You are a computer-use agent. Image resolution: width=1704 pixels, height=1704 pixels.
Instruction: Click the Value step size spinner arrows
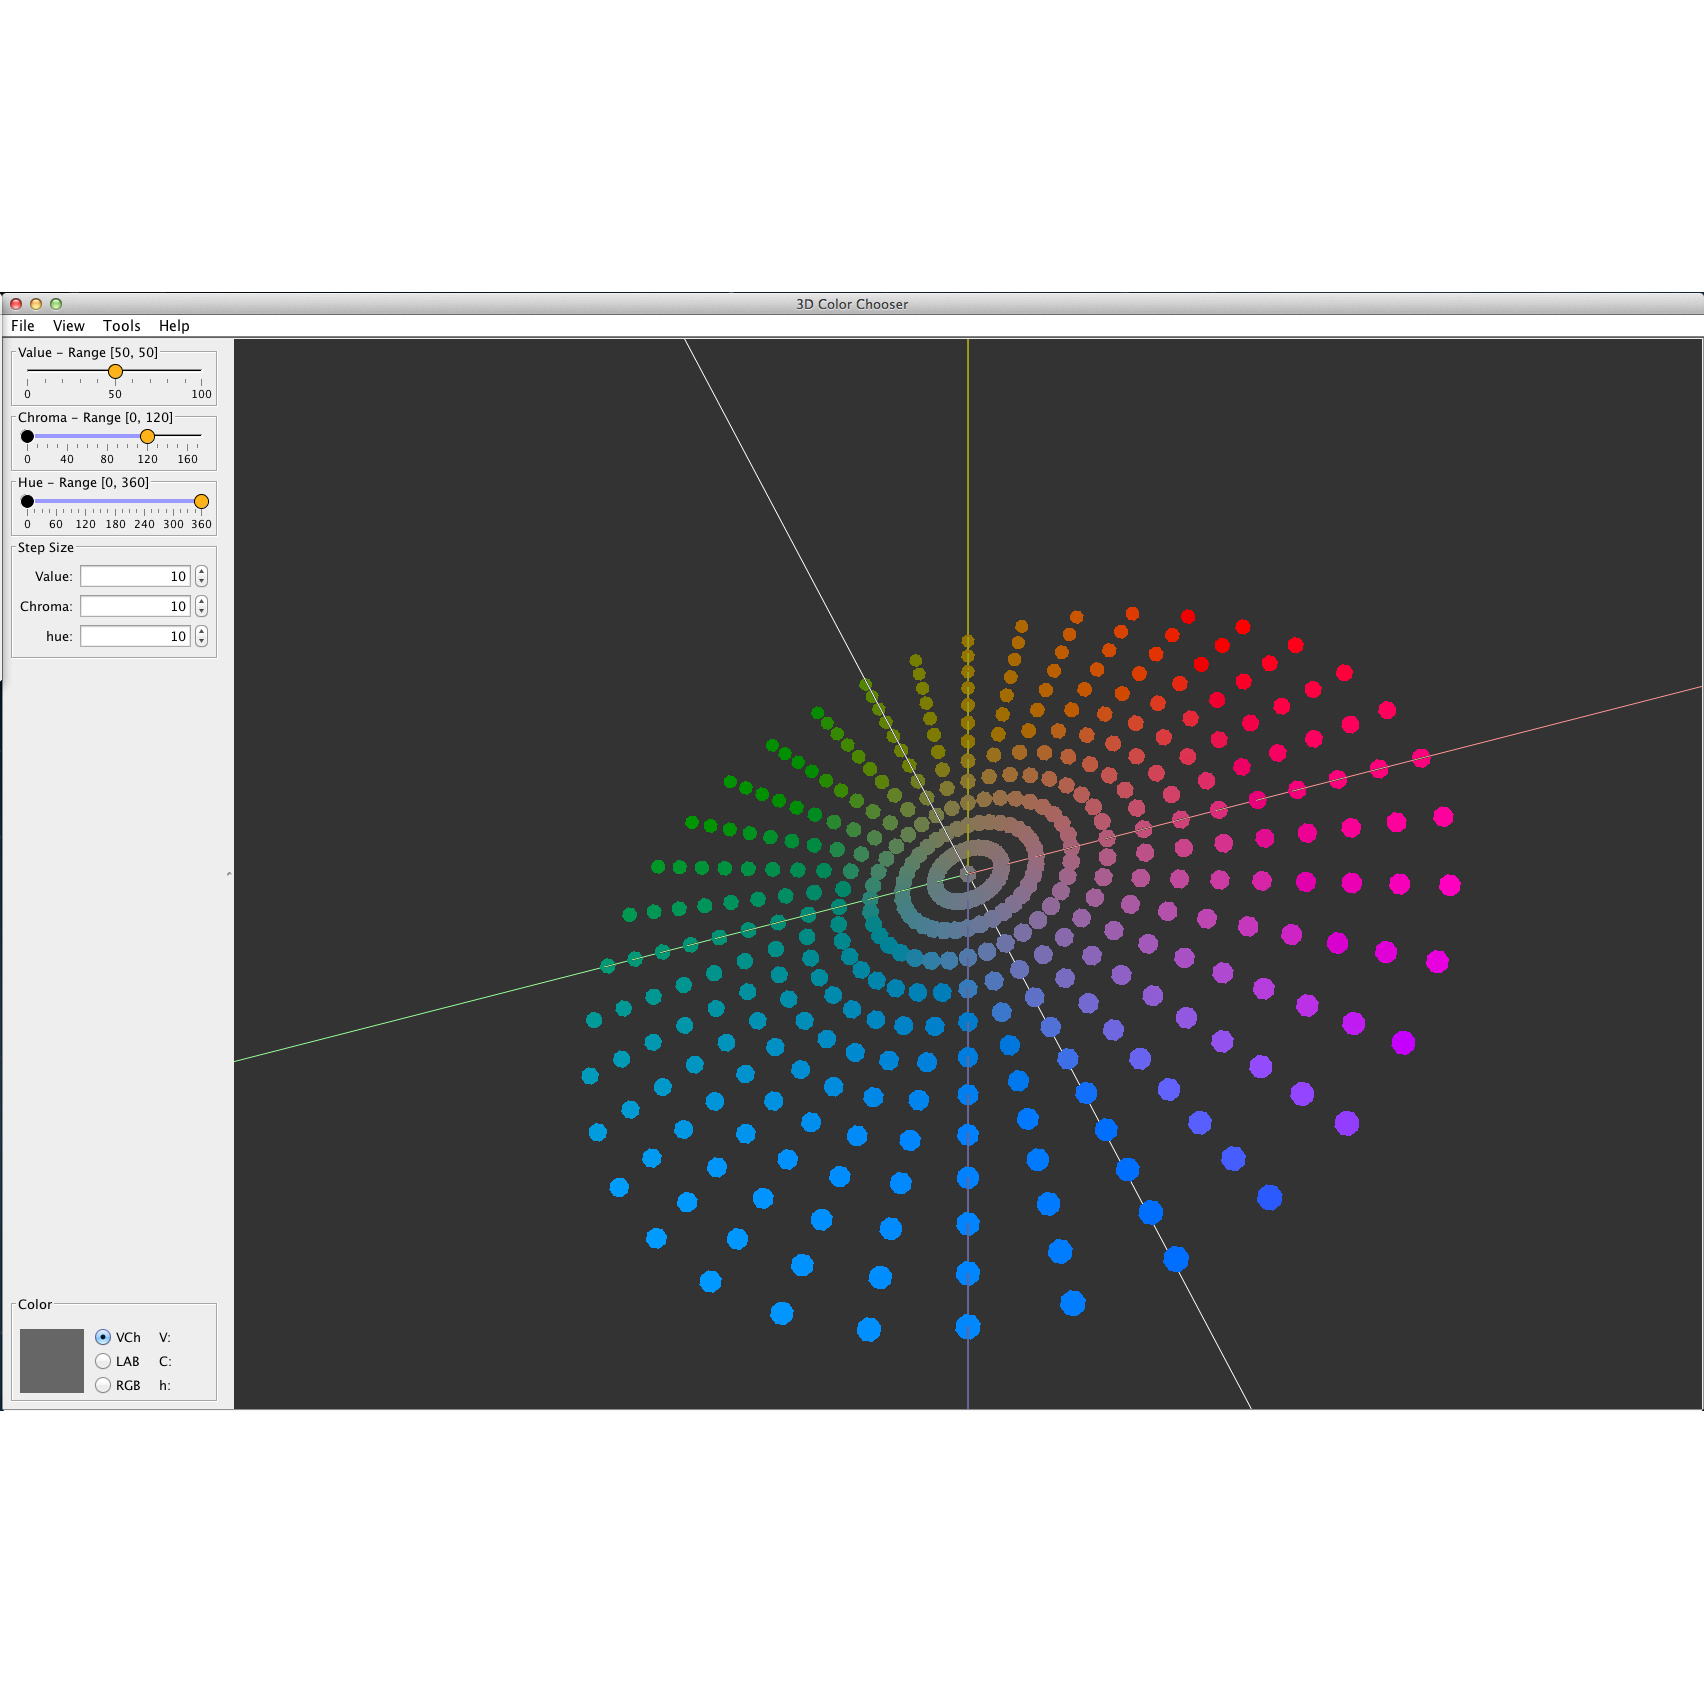tap(201, 576)
